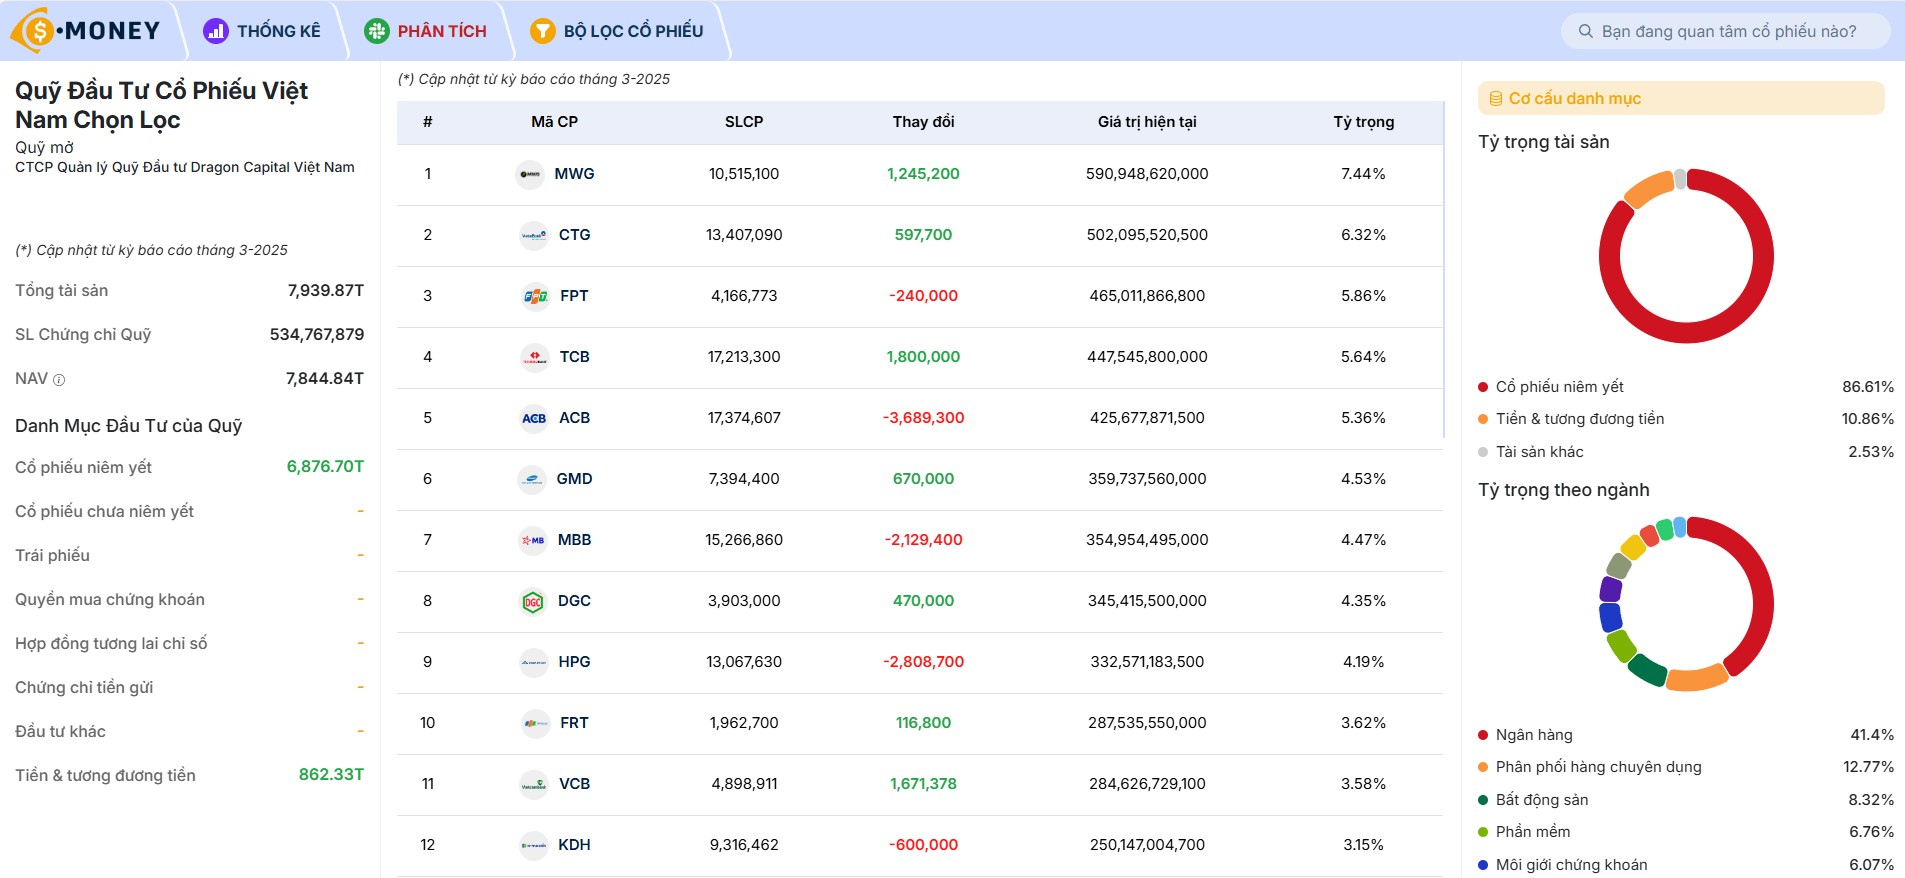Click the Money logo
This screenshot has height=878, width=1905.
[x=86, y=30]
